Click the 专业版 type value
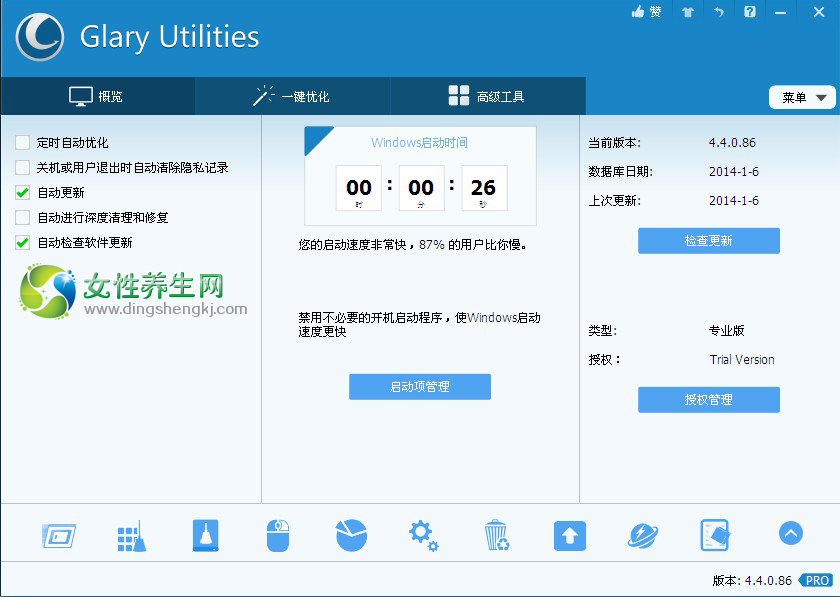Screen dimensions: 840x597 (x=726, y=331)
